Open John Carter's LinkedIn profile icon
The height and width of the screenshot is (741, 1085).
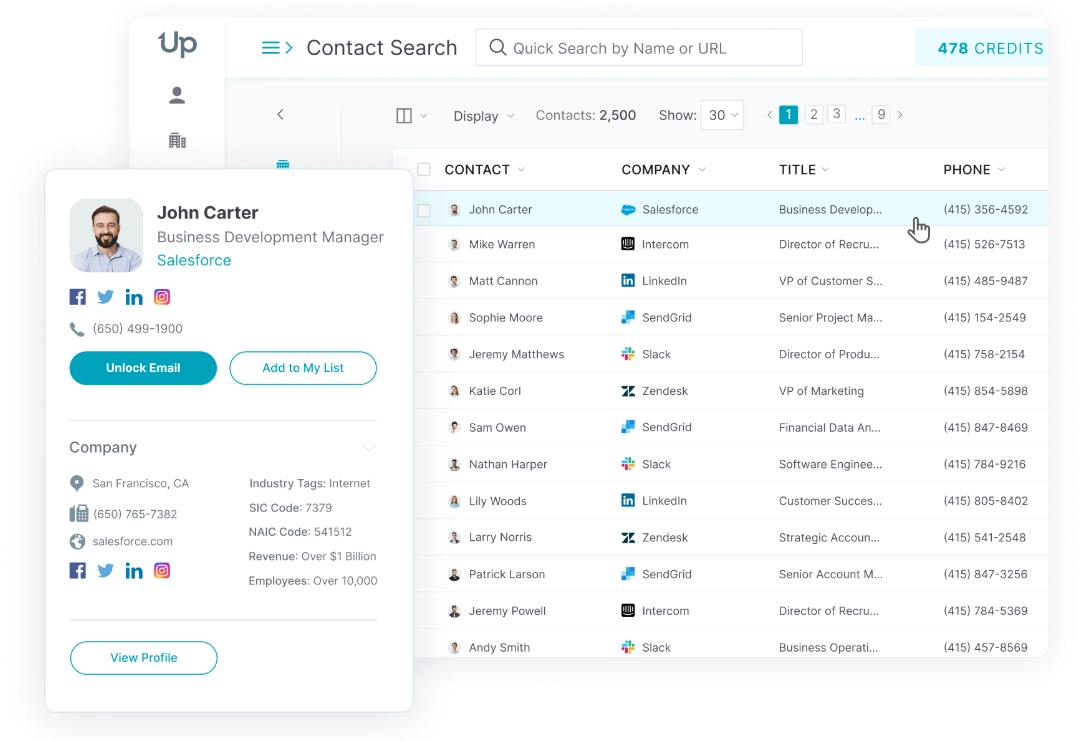tap(134, 298)
